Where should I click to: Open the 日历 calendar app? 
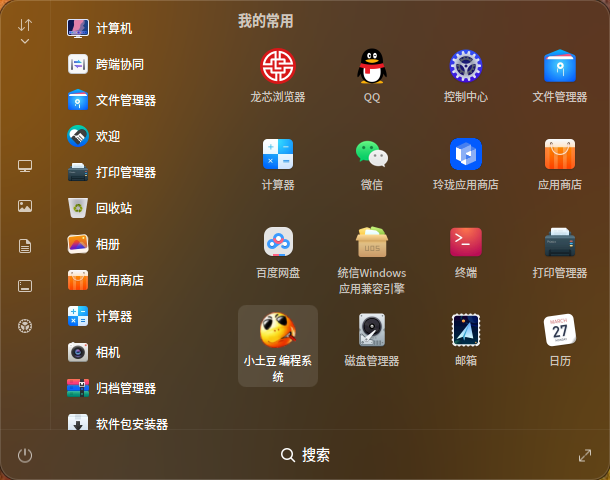click(559, 340)
